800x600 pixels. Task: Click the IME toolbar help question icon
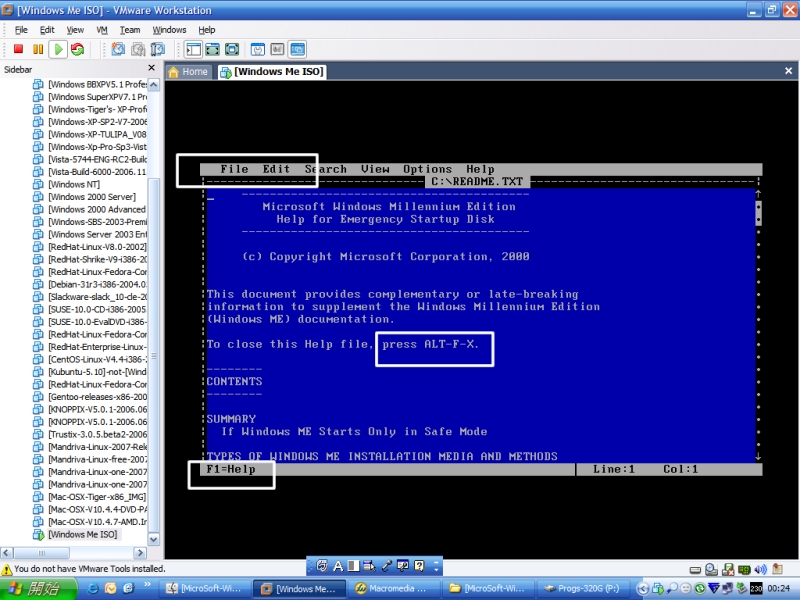[x=419, y=565]
